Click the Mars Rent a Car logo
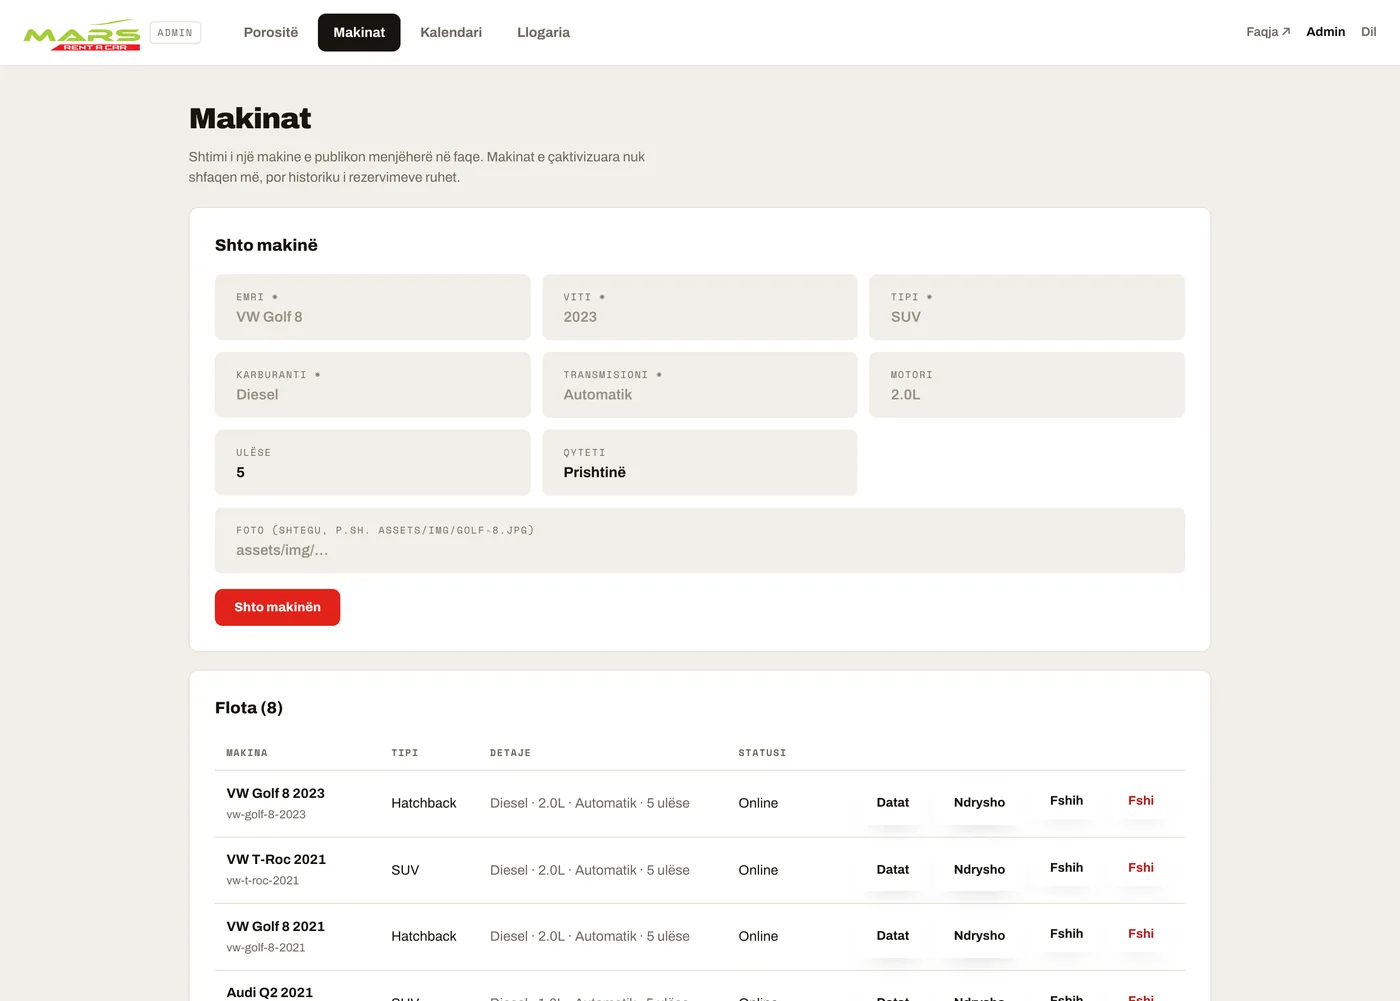This screenshot has height=1001, width=1400. click(82, 35)
